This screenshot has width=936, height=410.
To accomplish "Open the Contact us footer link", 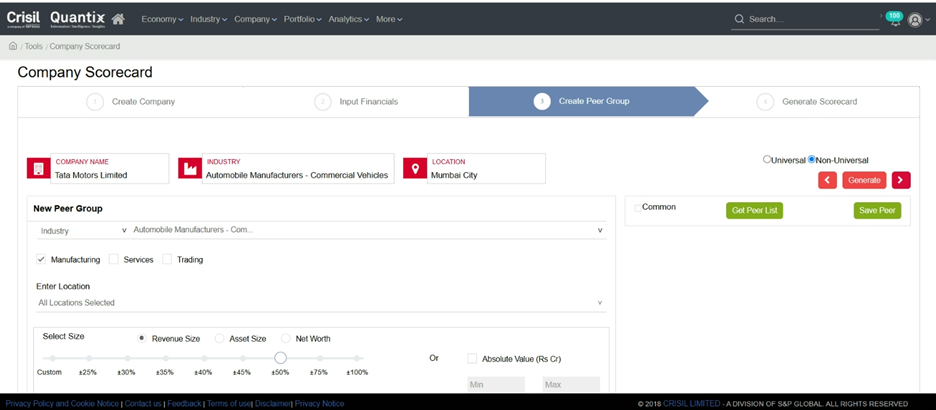I will click(x=143, y=404).
